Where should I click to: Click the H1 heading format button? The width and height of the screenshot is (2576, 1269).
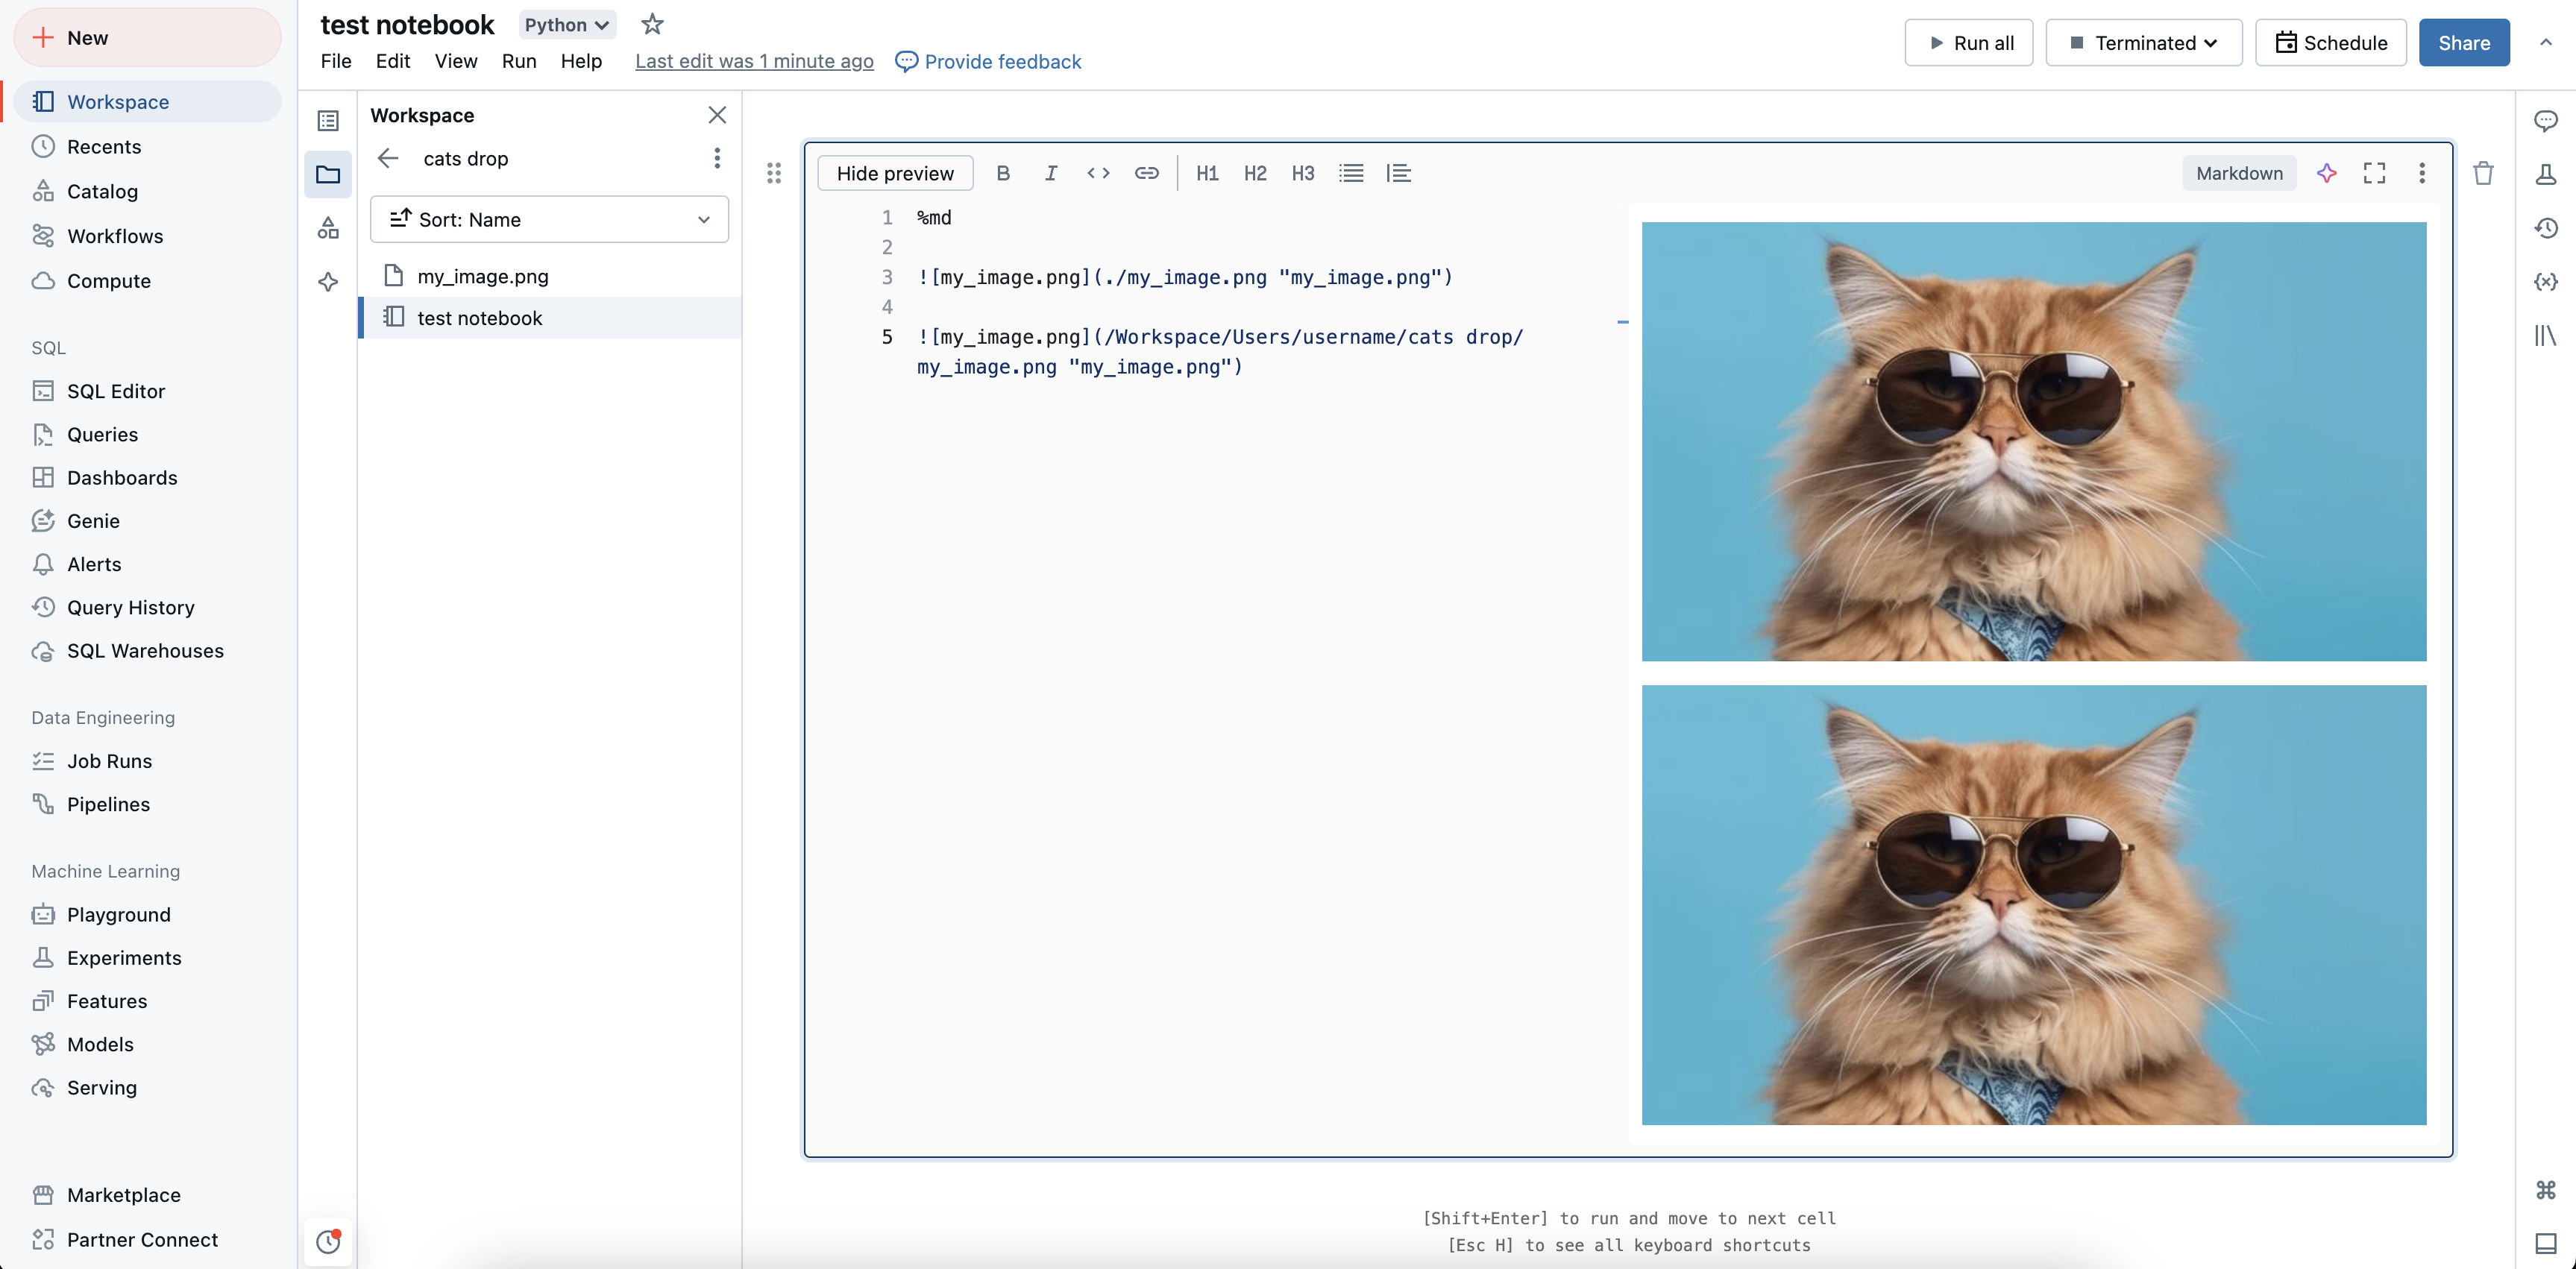pos(1206,172)
